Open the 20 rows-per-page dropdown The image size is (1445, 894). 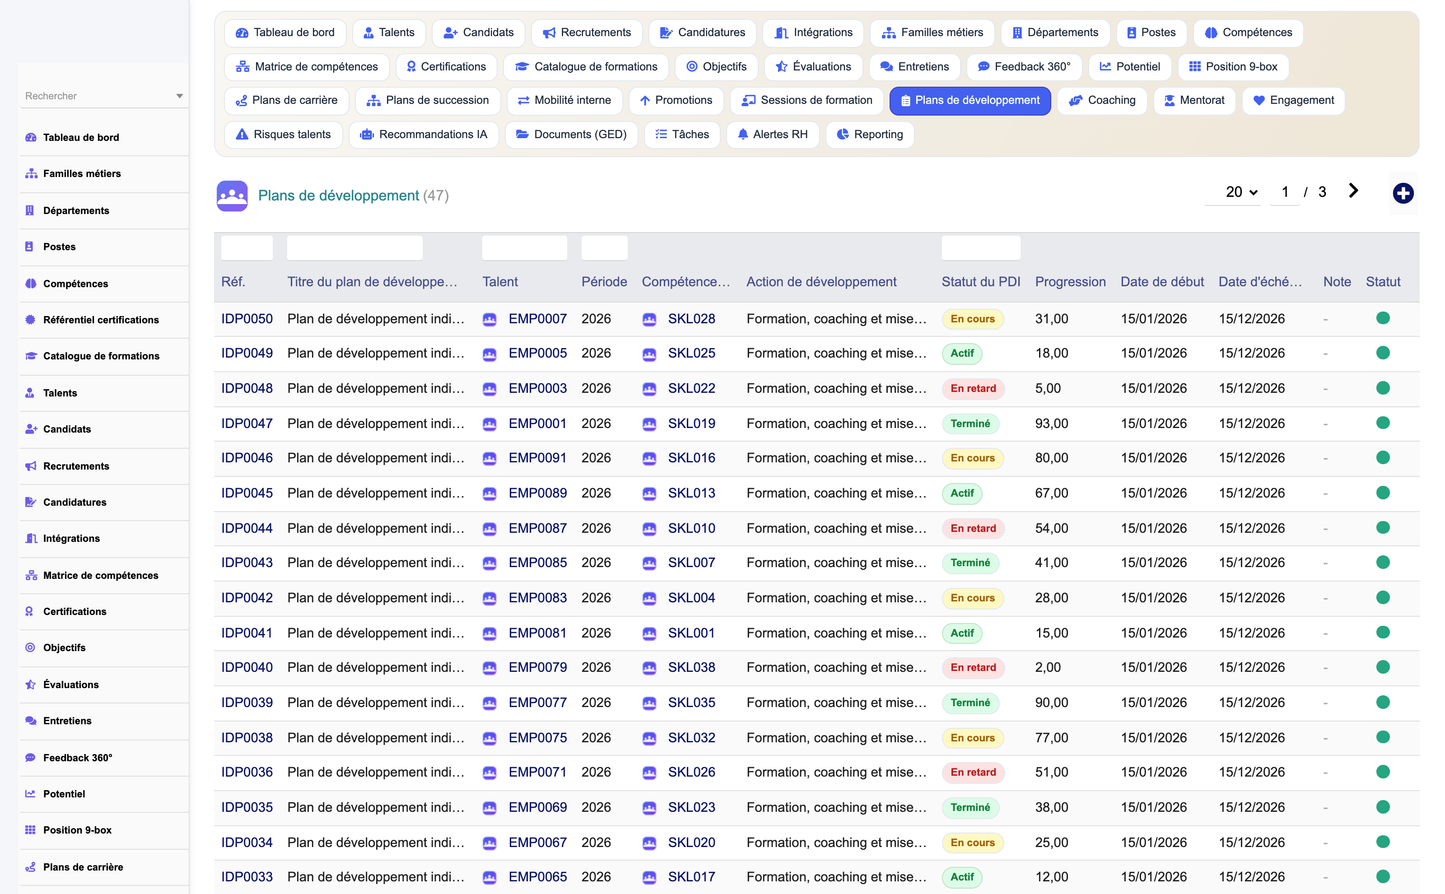pos(1241,192)
